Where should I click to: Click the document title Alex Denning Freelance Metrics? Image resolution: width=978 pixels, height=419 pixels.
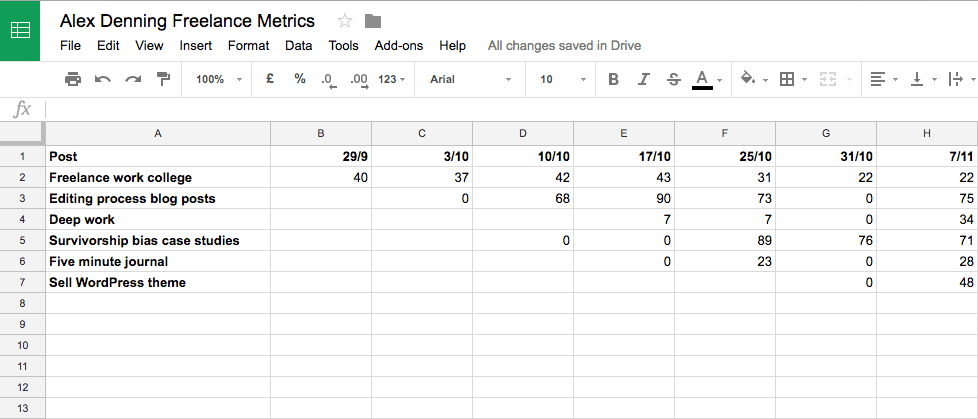coord(187,21)
